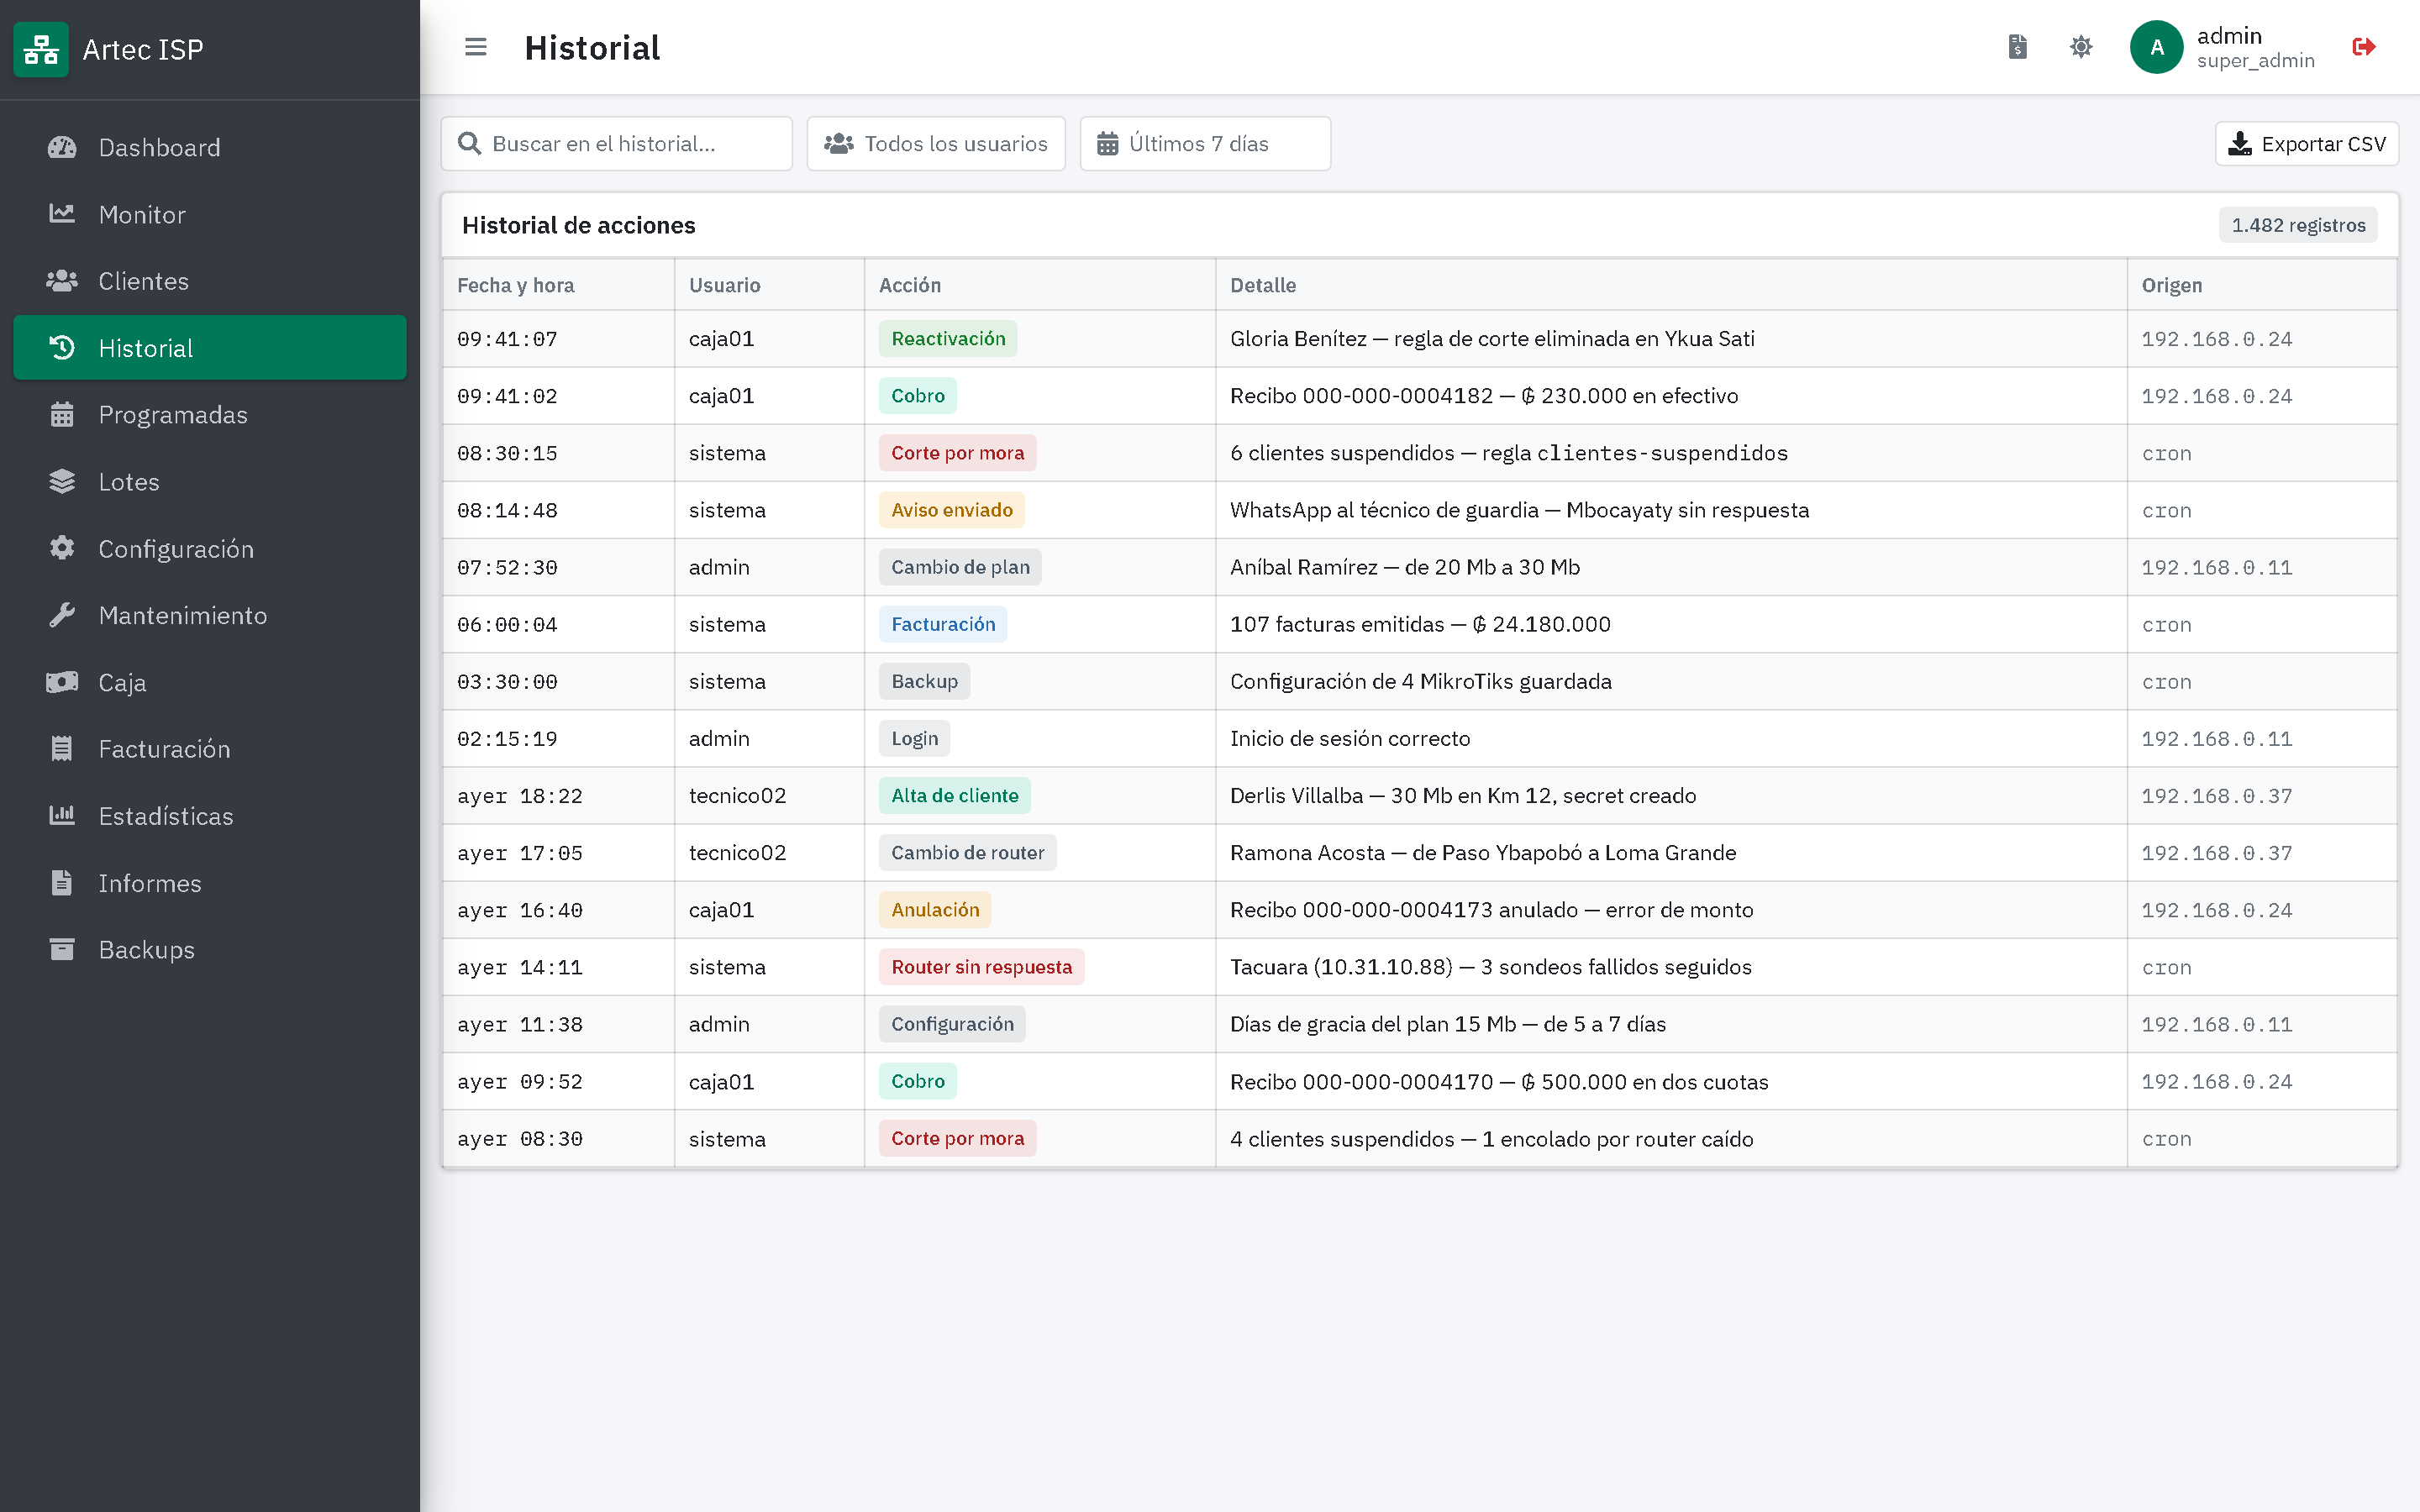Click the Dashboard gauge icon

62,148
